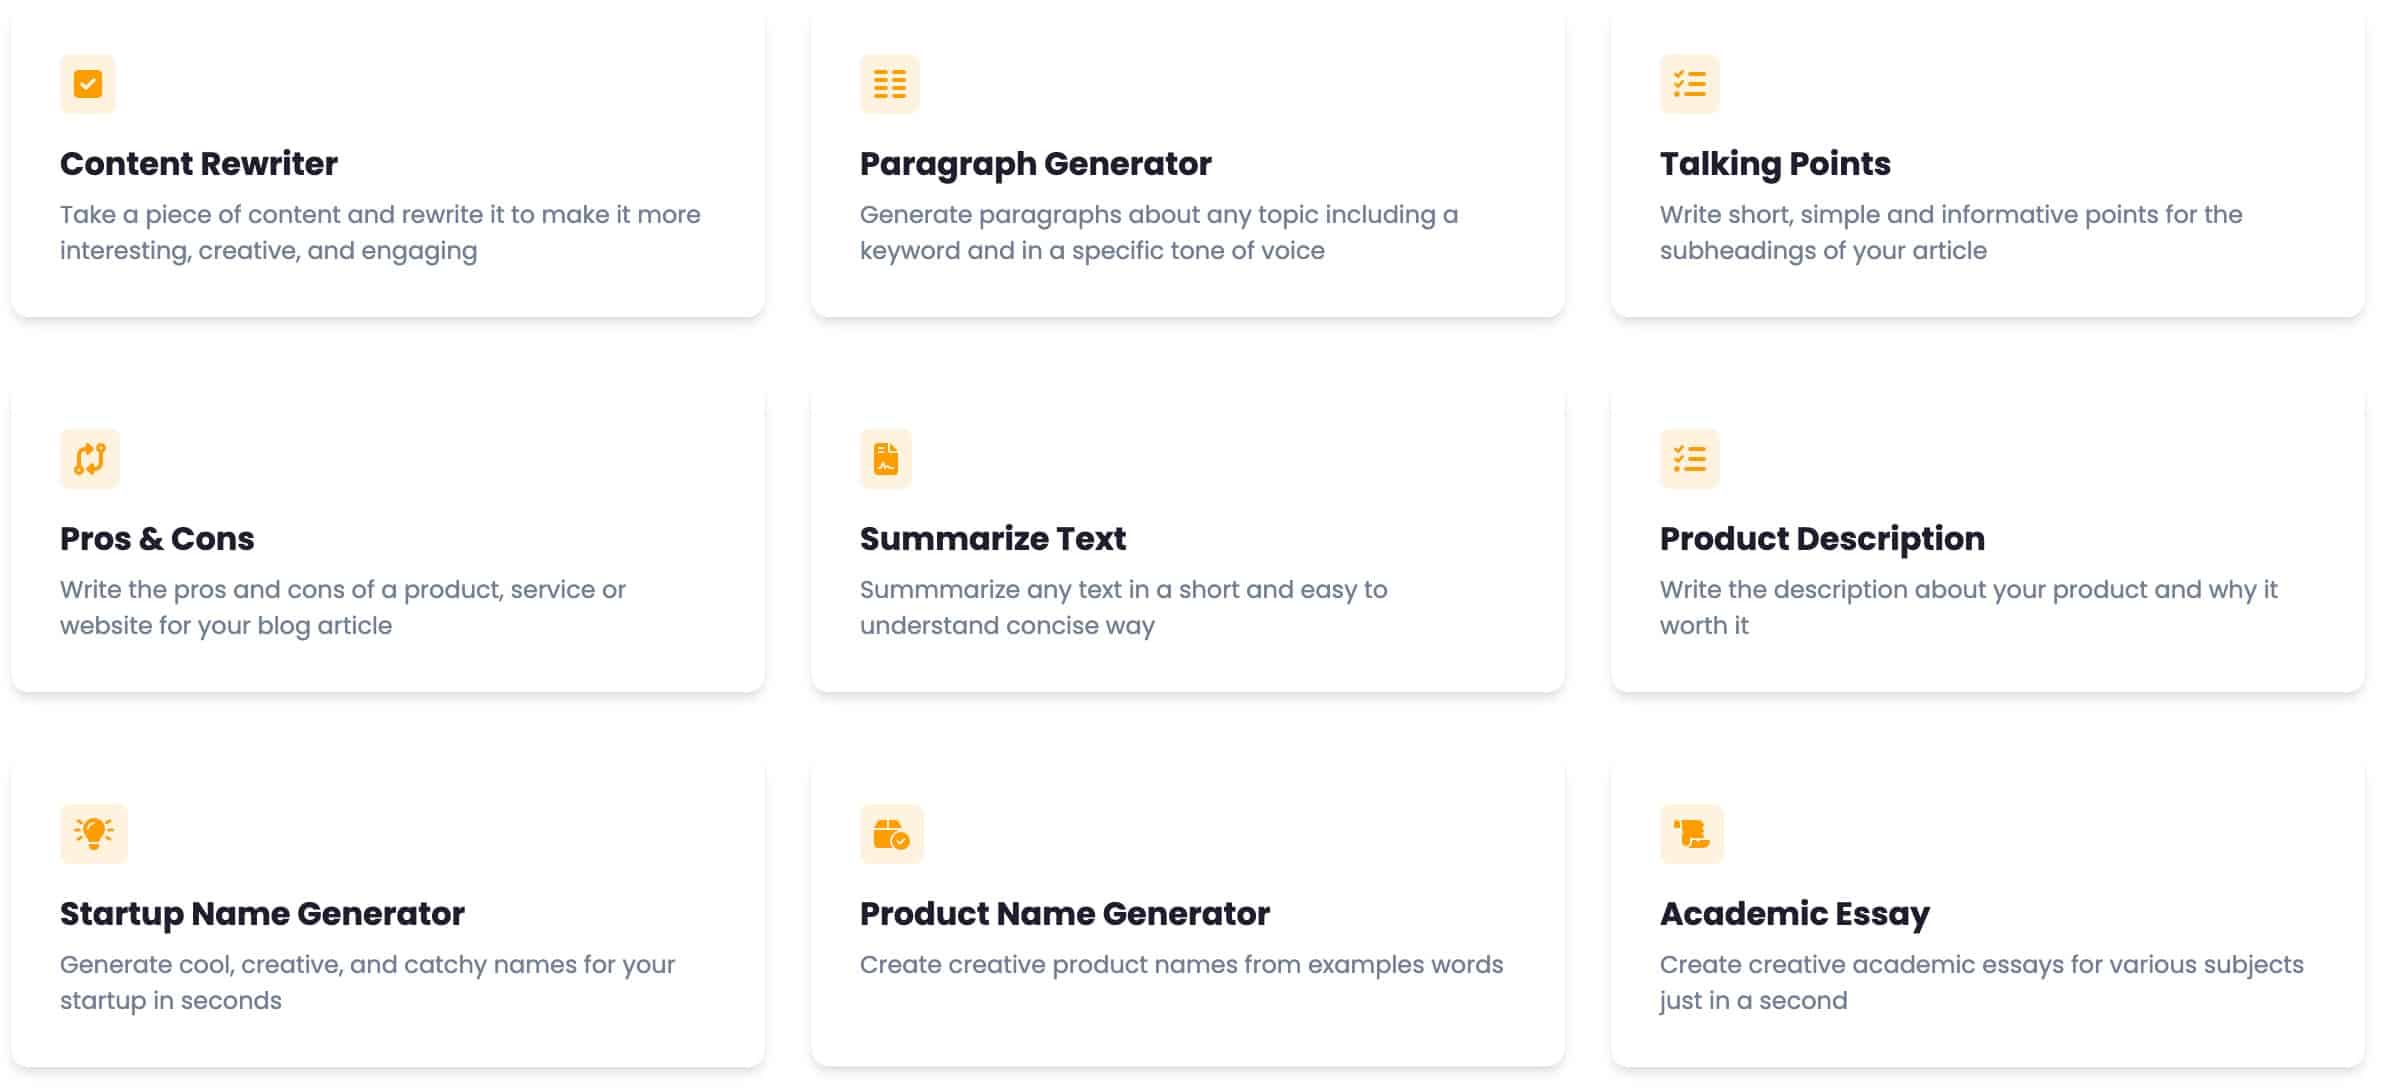The width and height of the screenshot is (2404, 1092).
Task: Click the Summarize Text document icon
Action: tap(886, 459)
